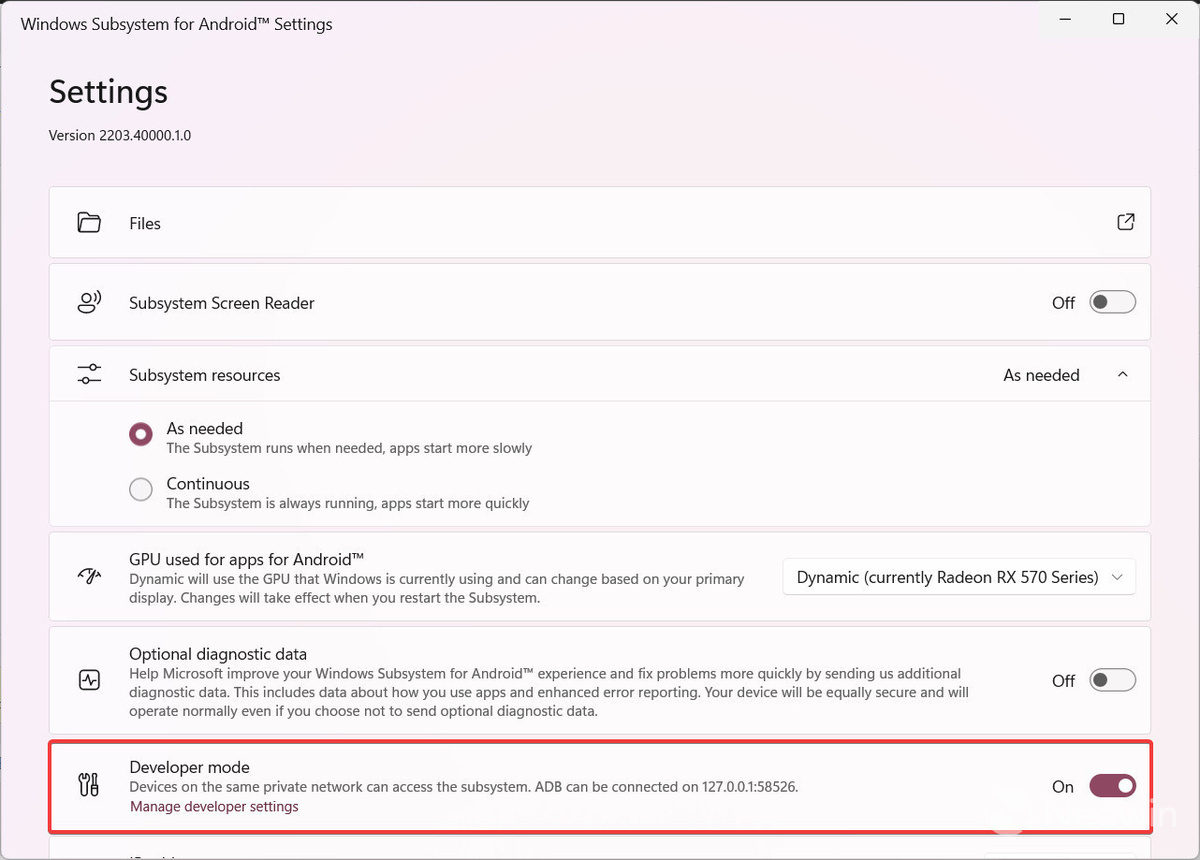The height and width of the screenshot is (860, 1200).
Task: Click the Optional diagnostic data icon
Action: click(x=88, y=680)
